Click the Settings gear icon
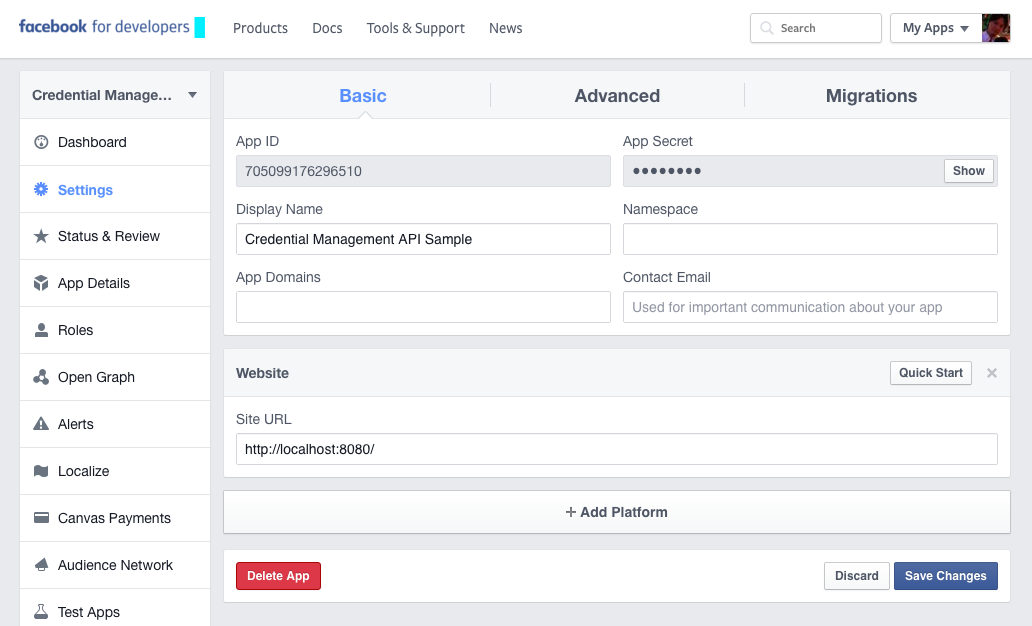This screenshot has height=626, width=1032. (x=41, y=190)
